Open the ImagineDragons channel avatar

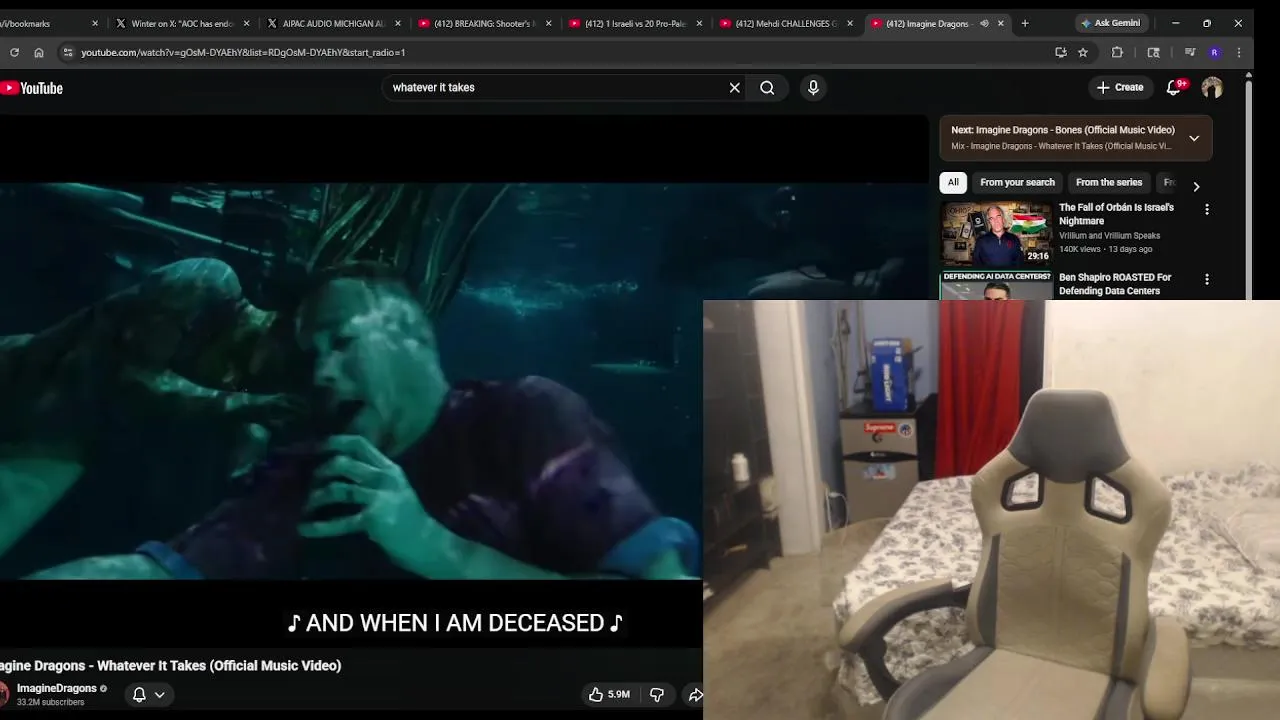[x=4, y=694]
